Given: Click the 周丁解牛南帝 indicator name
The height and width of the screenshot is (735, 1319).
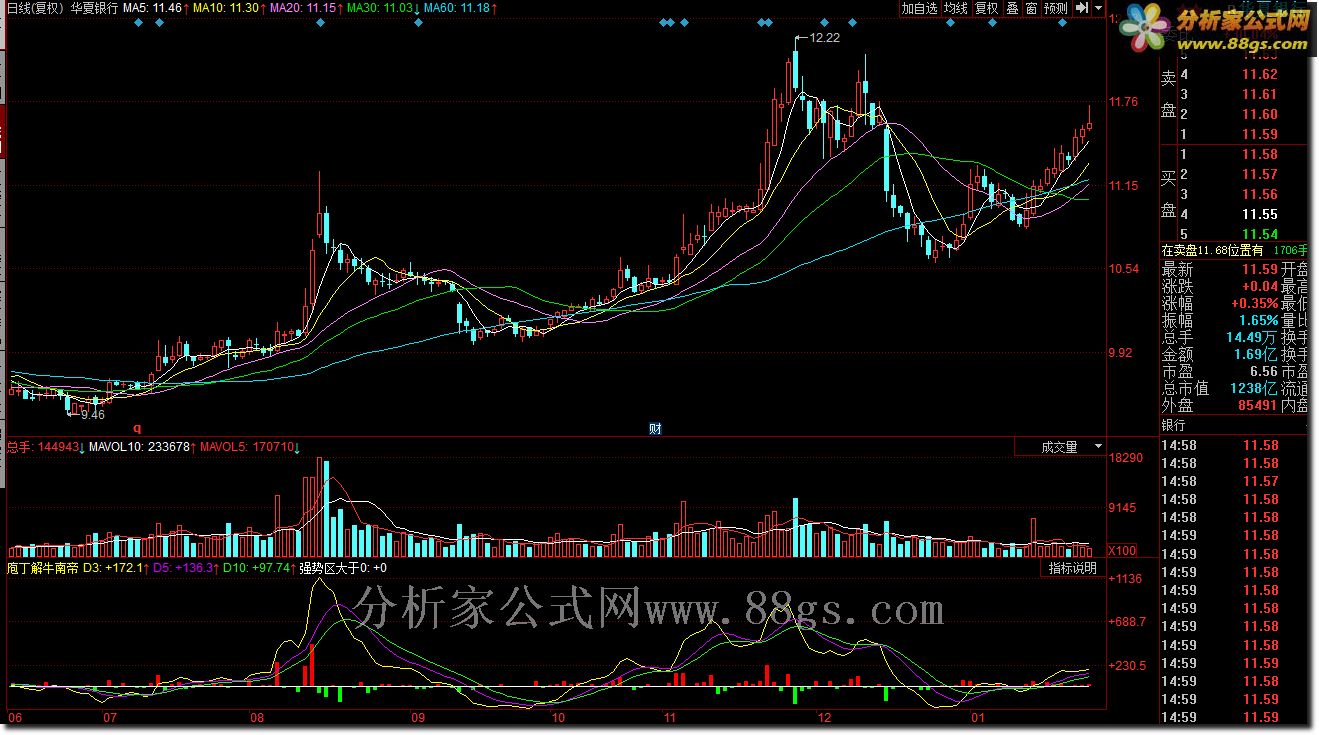Looking at the screenshot, I should pyautogui.click(x=43, y=568).
